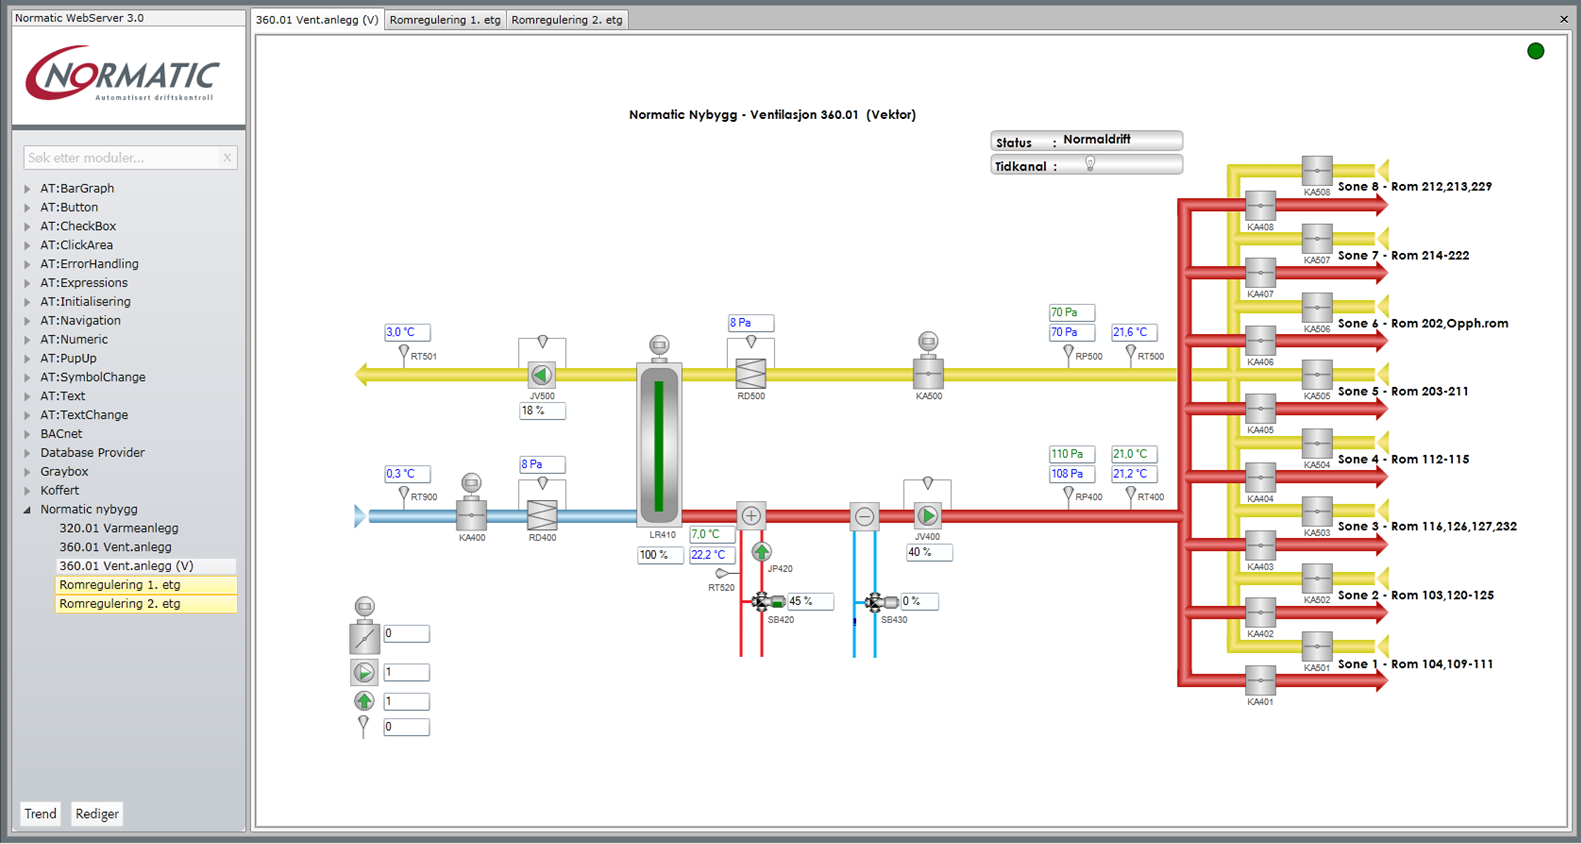Click the 3,0 °C RT501 reading

(x=408, y=332)
